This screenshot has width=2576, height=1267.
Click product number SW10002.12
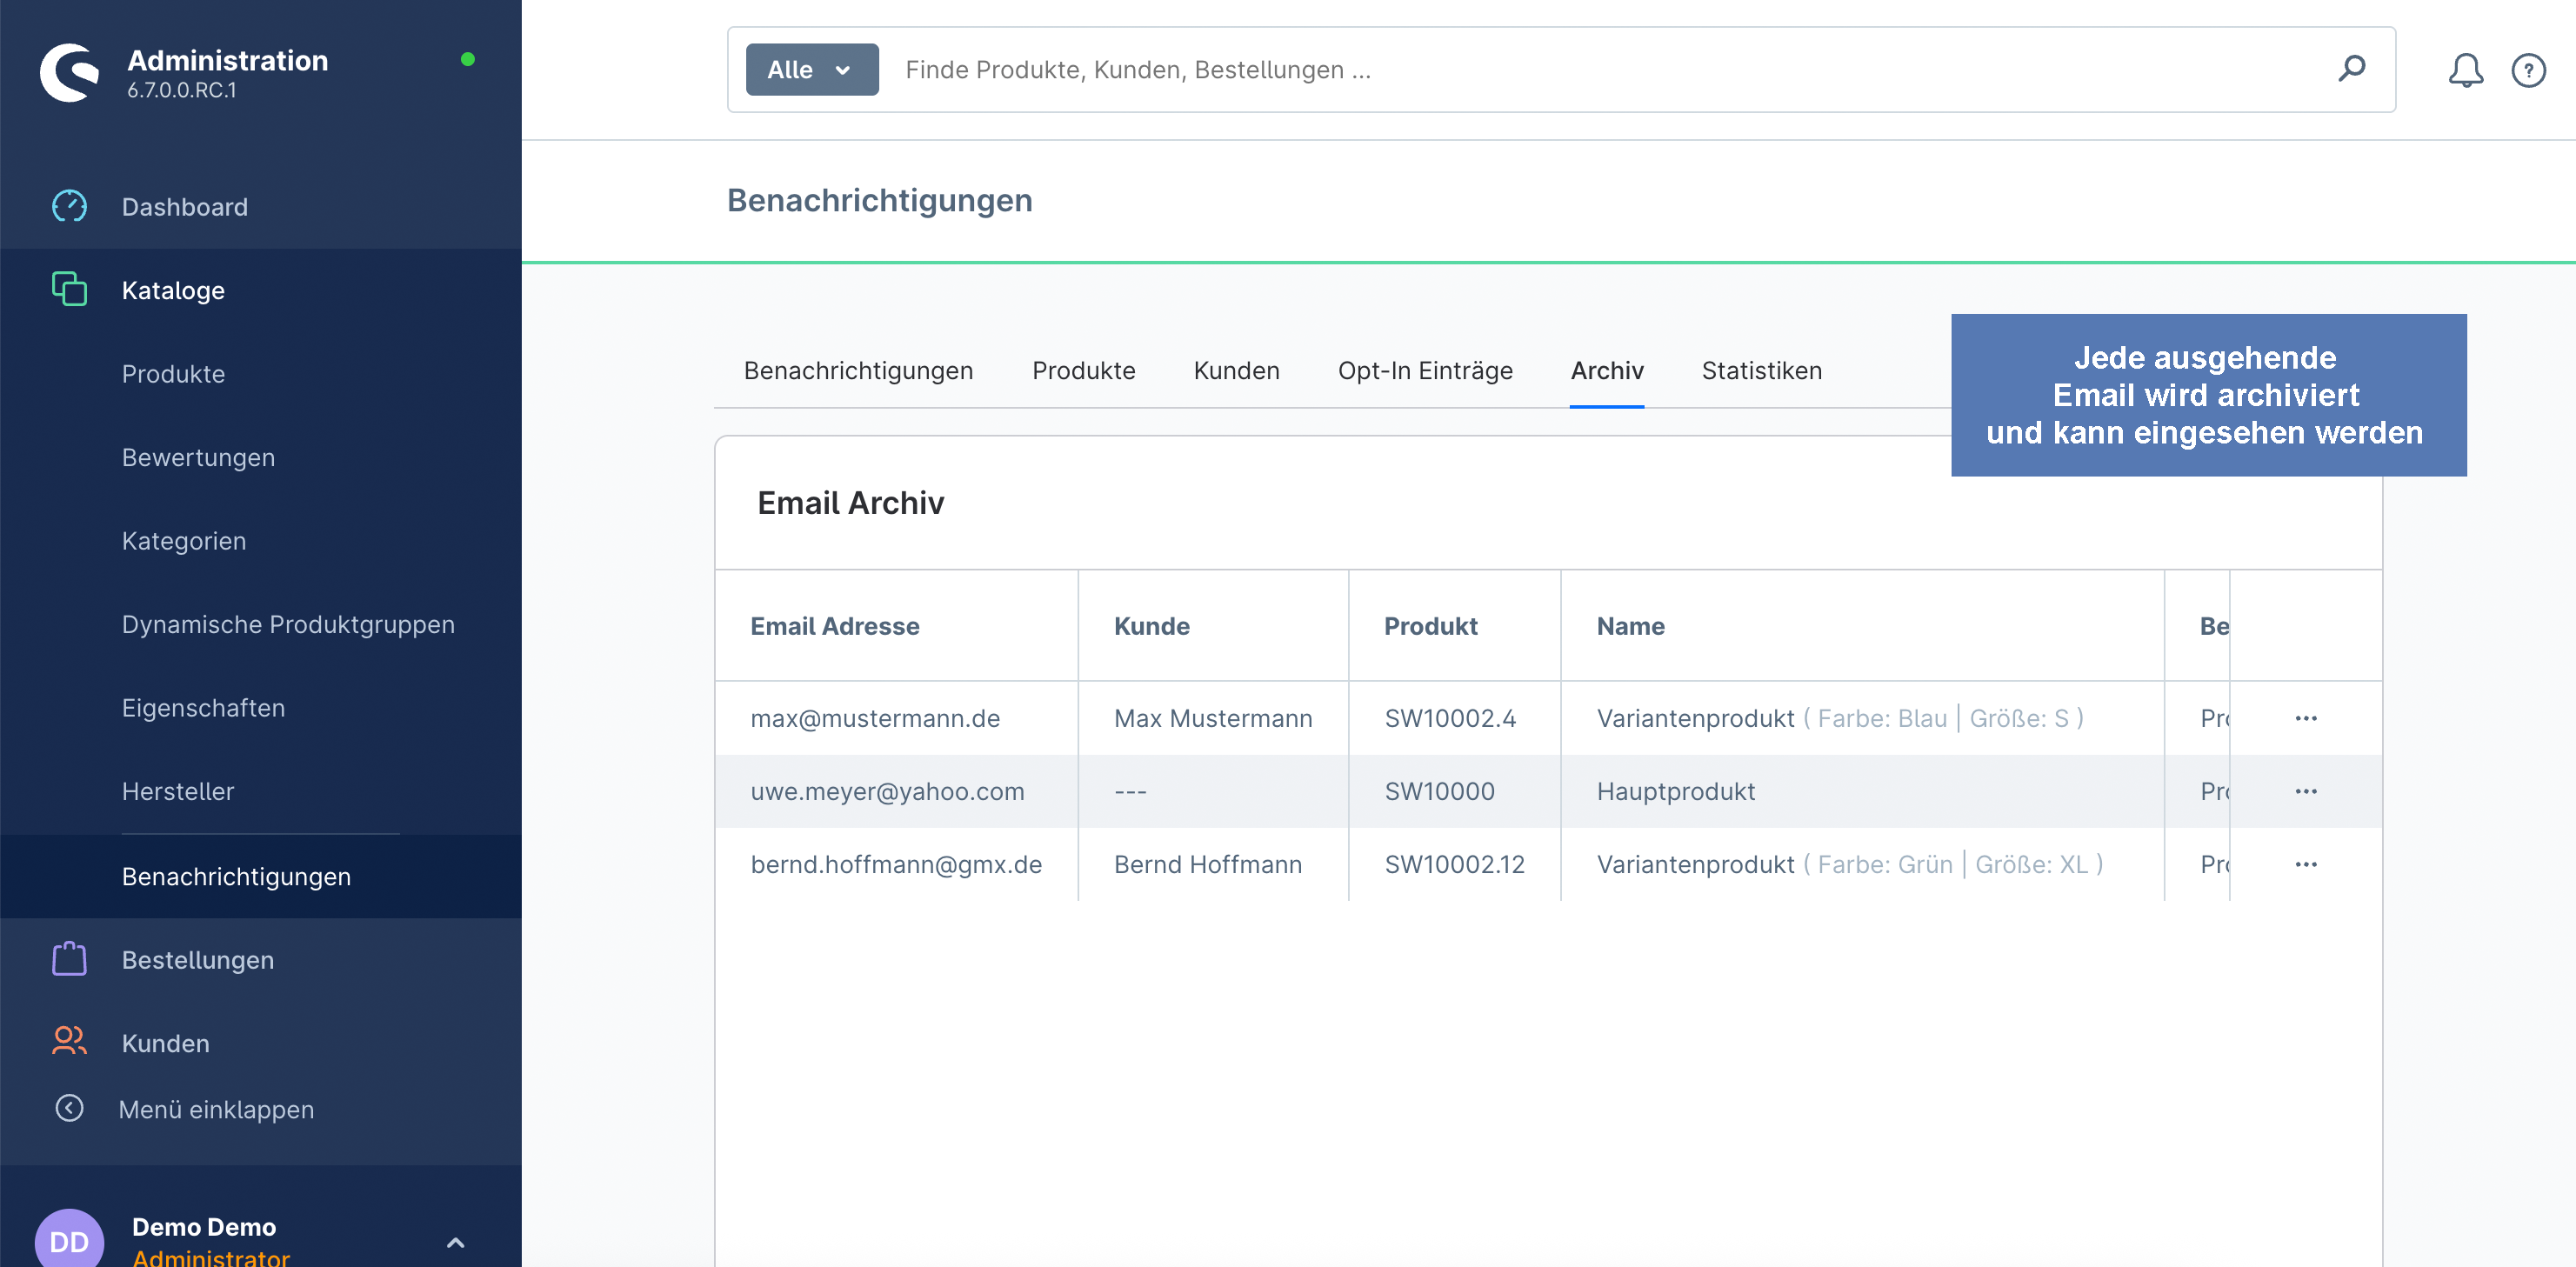pos(1454,864)
